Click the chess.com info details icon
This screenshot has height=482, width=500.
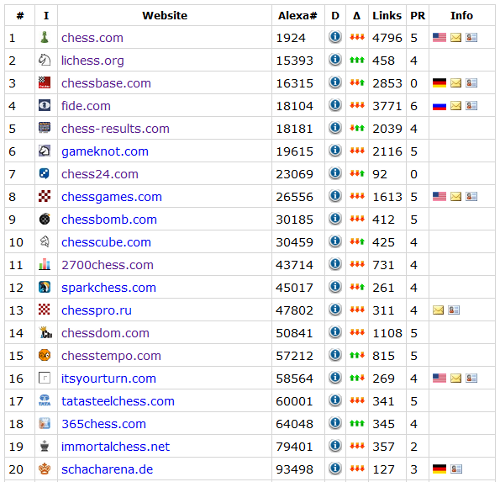pyautogui.click(x=335, y=36)
